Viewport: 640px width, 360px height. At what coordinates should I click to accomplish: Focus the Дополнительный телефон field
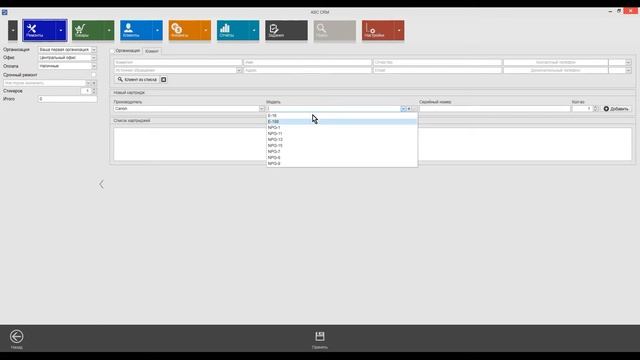coord(556,70)
